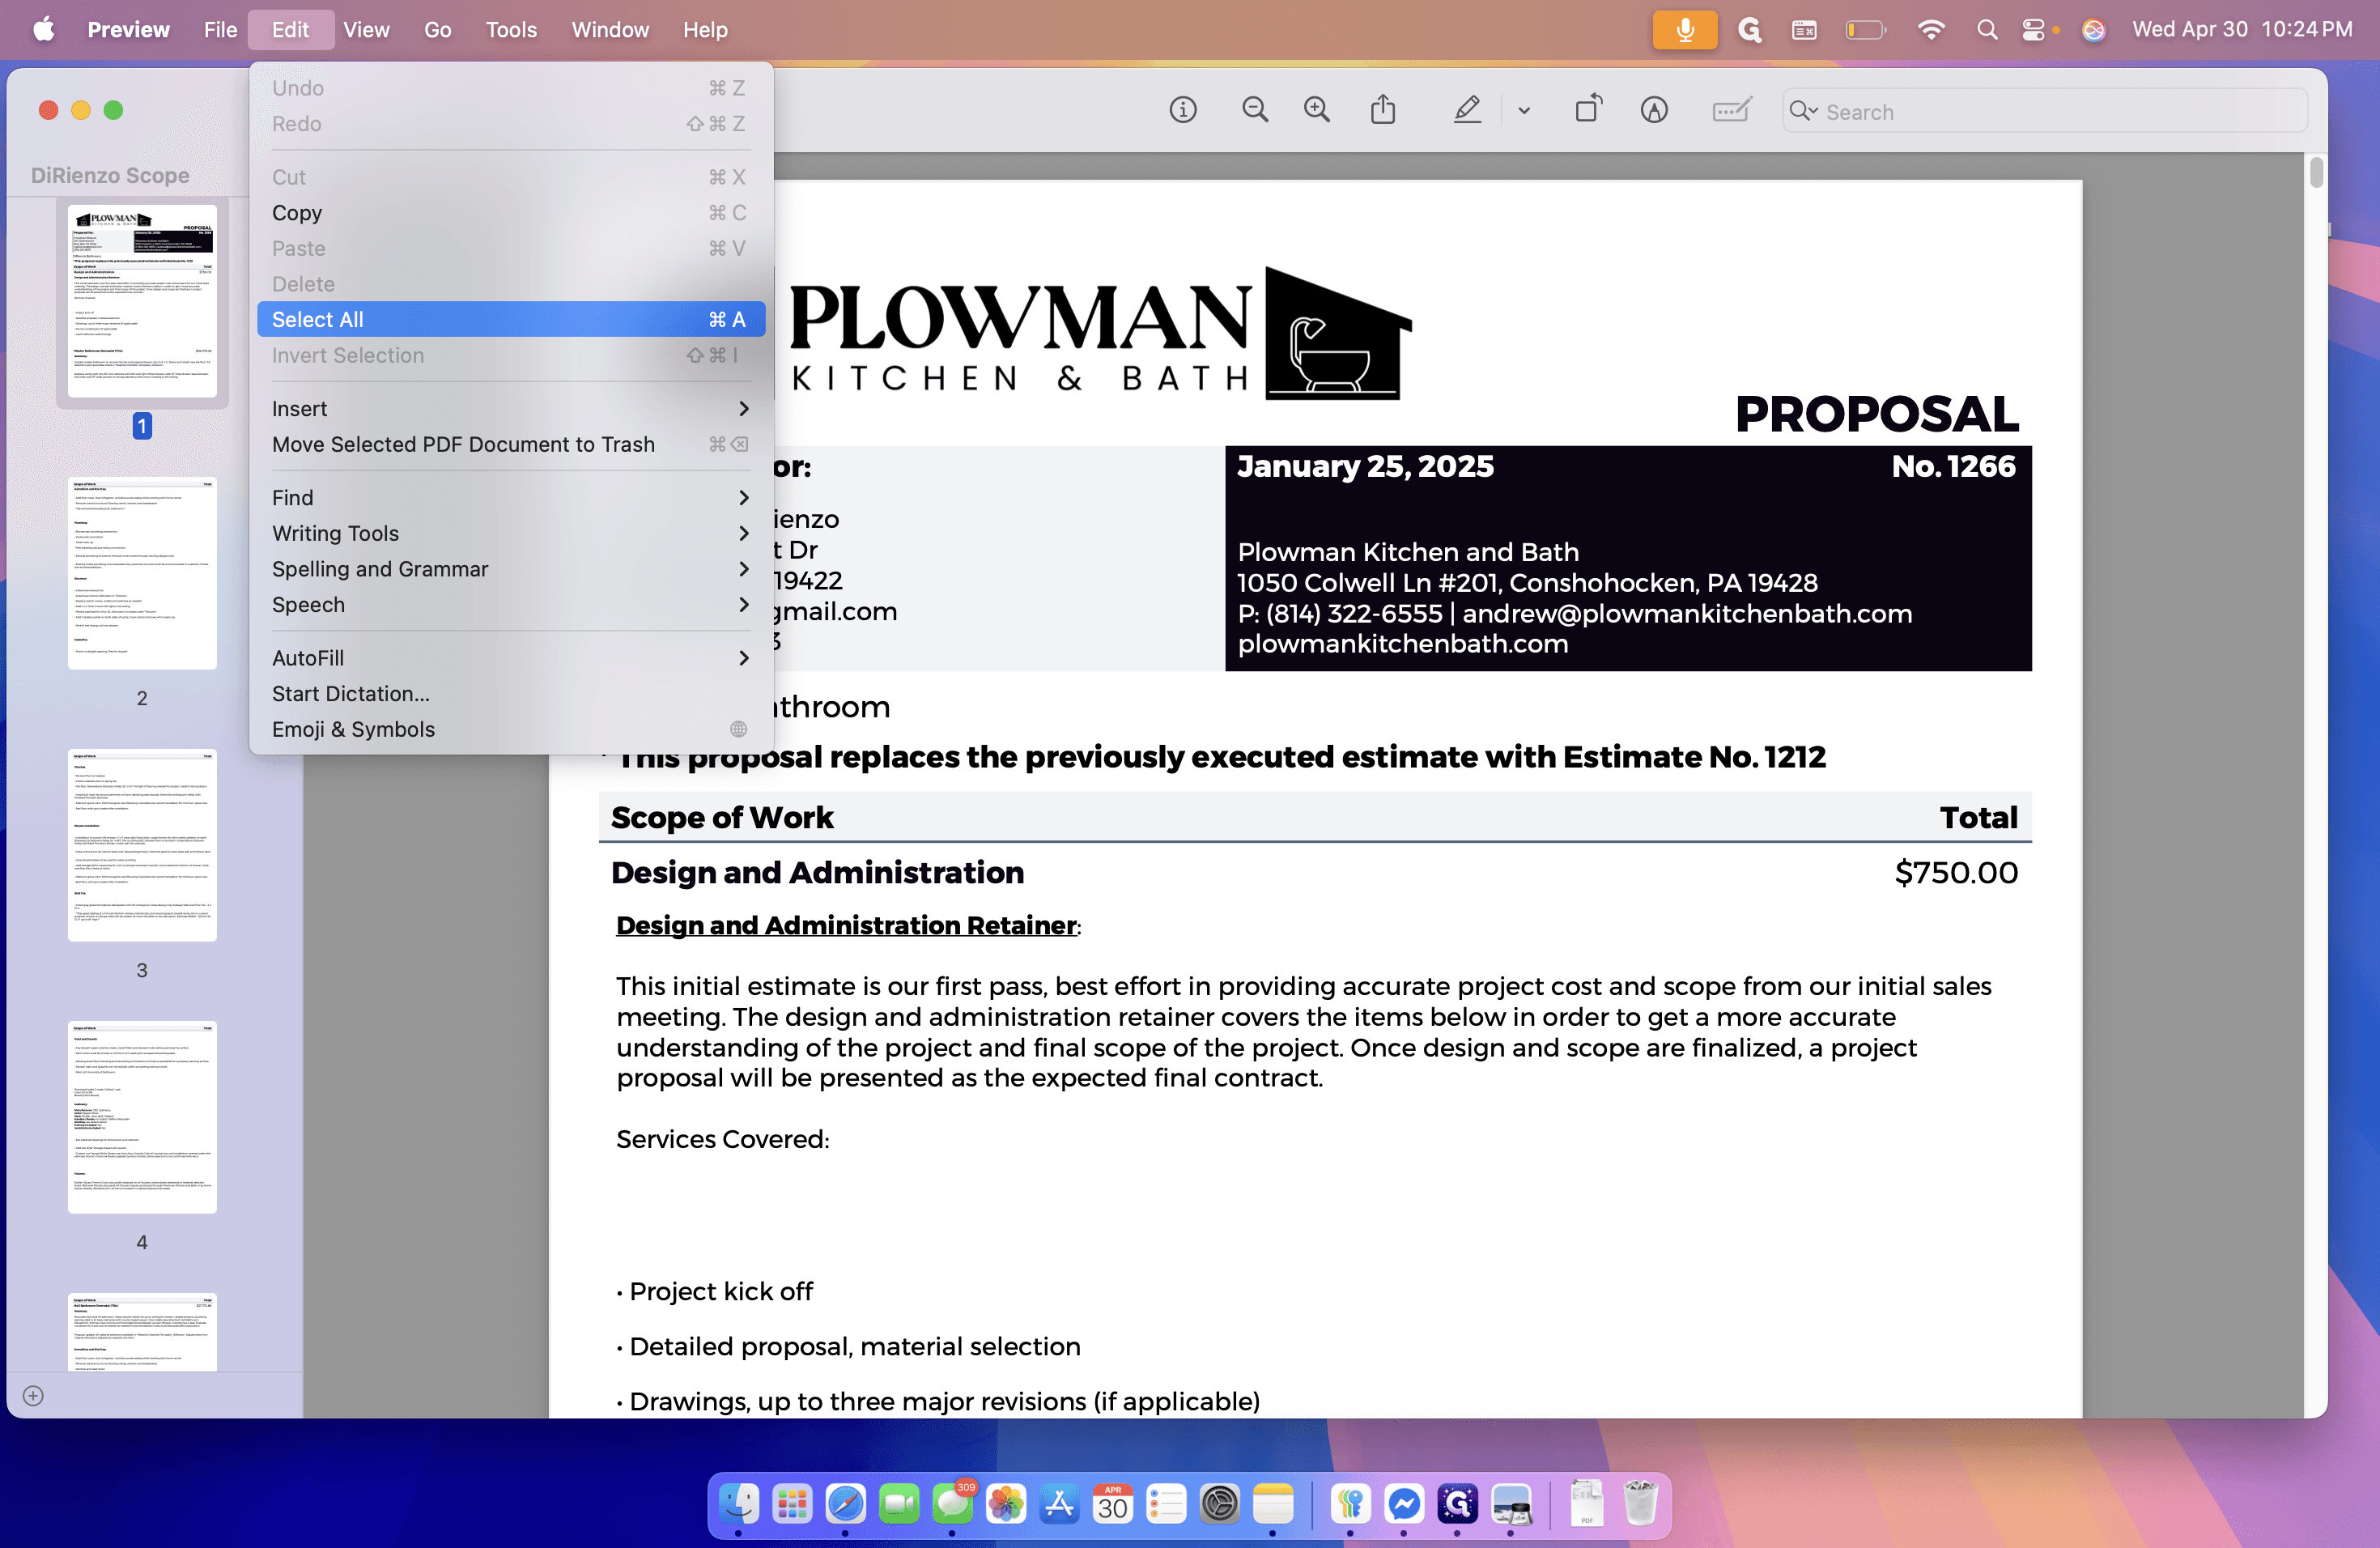Open Siri from the menu bar
Image resolution: width=2380 pixels, height=1548 pixels.
pos(2093,30)
